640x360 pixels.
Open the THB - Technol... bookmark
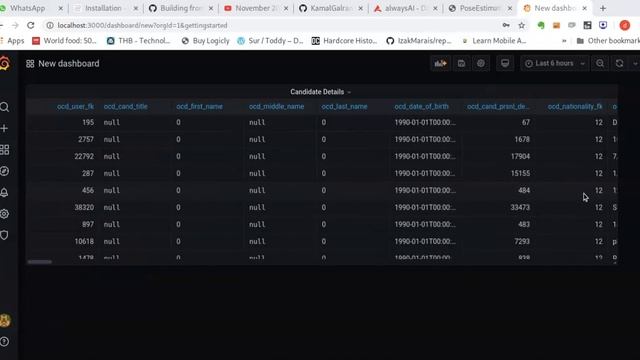[139, 41]
